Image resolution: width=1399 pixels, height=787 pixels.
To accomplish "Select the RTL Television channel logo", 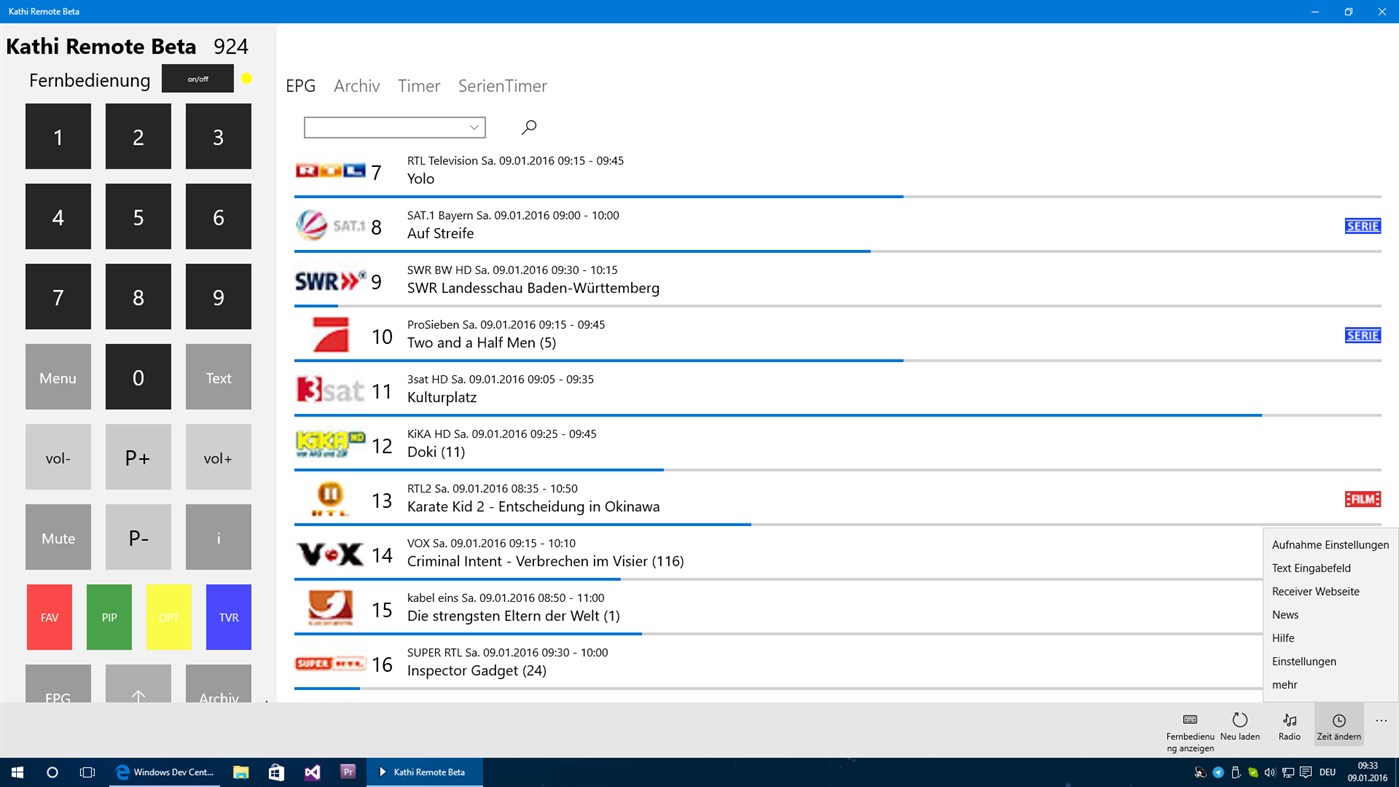I will [329, 169].
